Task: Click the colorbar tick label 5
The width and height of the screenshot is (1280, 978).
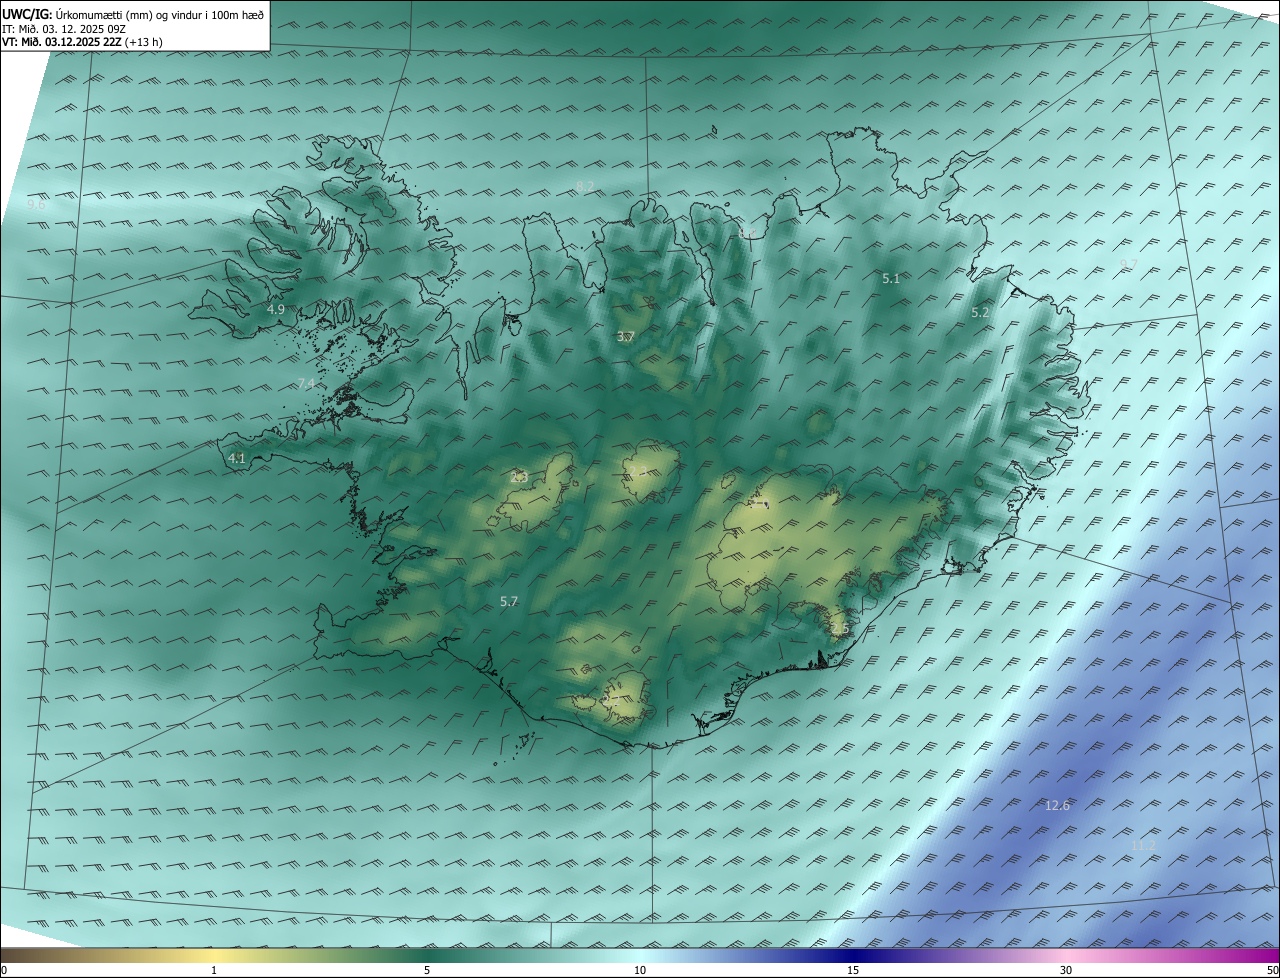Action: tap(427, 970)
